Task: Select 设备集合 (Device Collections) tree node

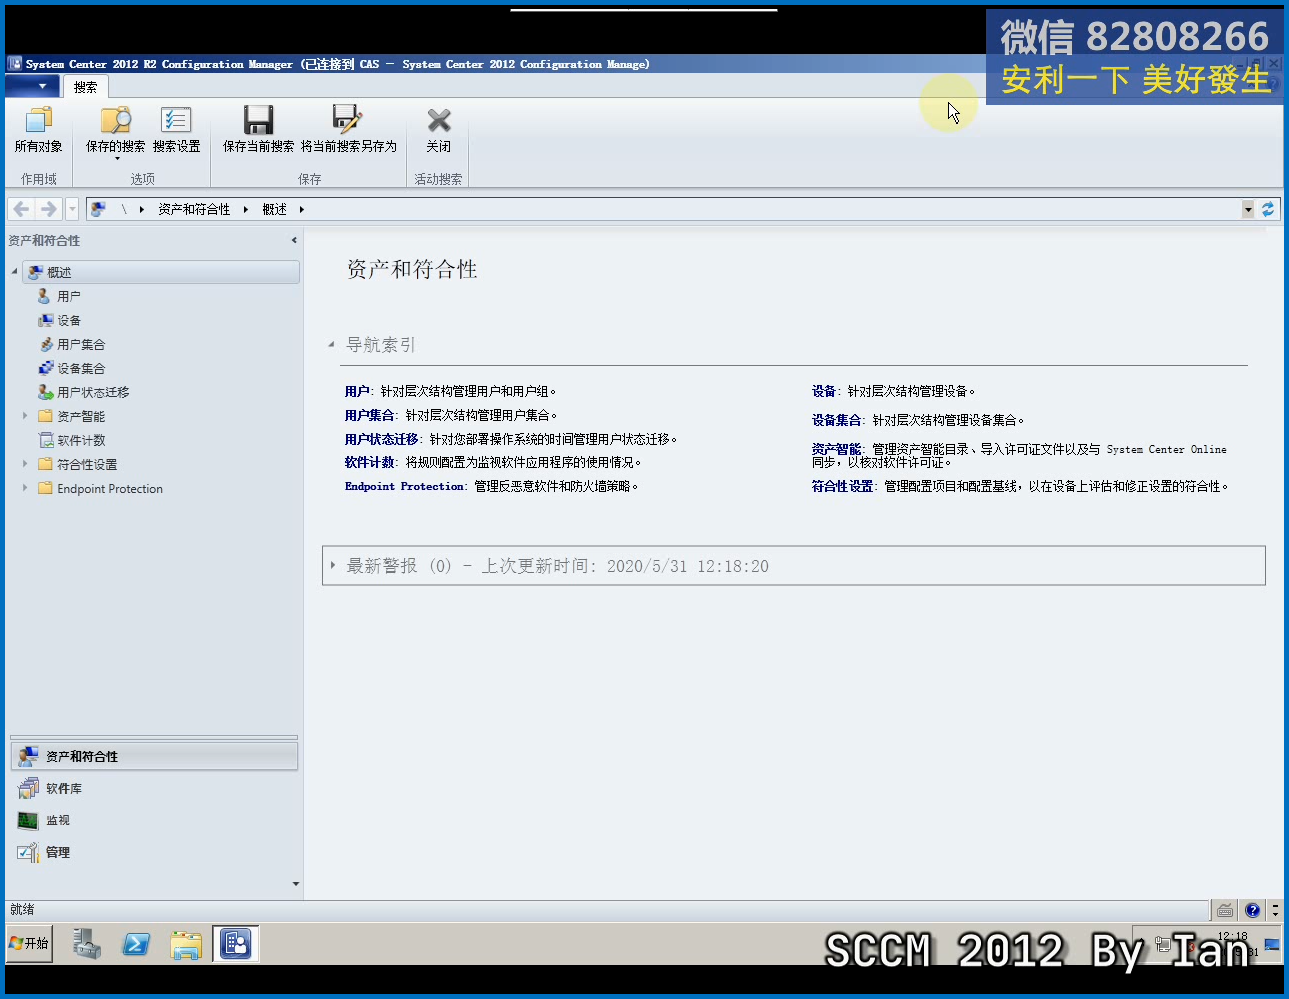Action: tap(81, 368)
